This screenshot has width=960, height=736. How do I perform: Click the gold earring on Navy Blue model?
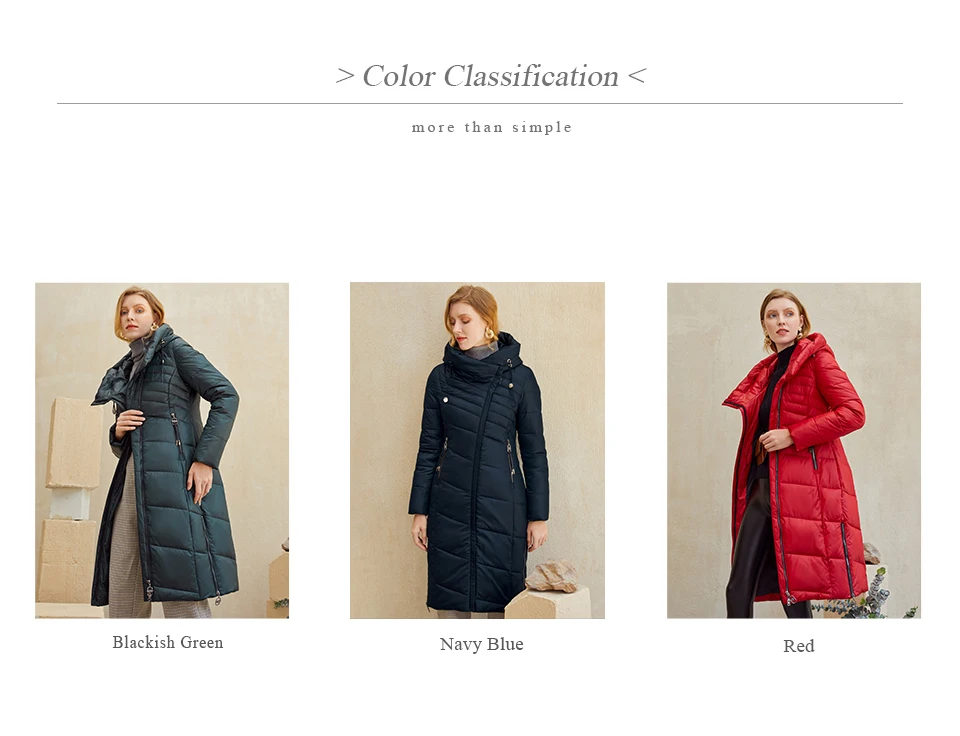[490, 334]
